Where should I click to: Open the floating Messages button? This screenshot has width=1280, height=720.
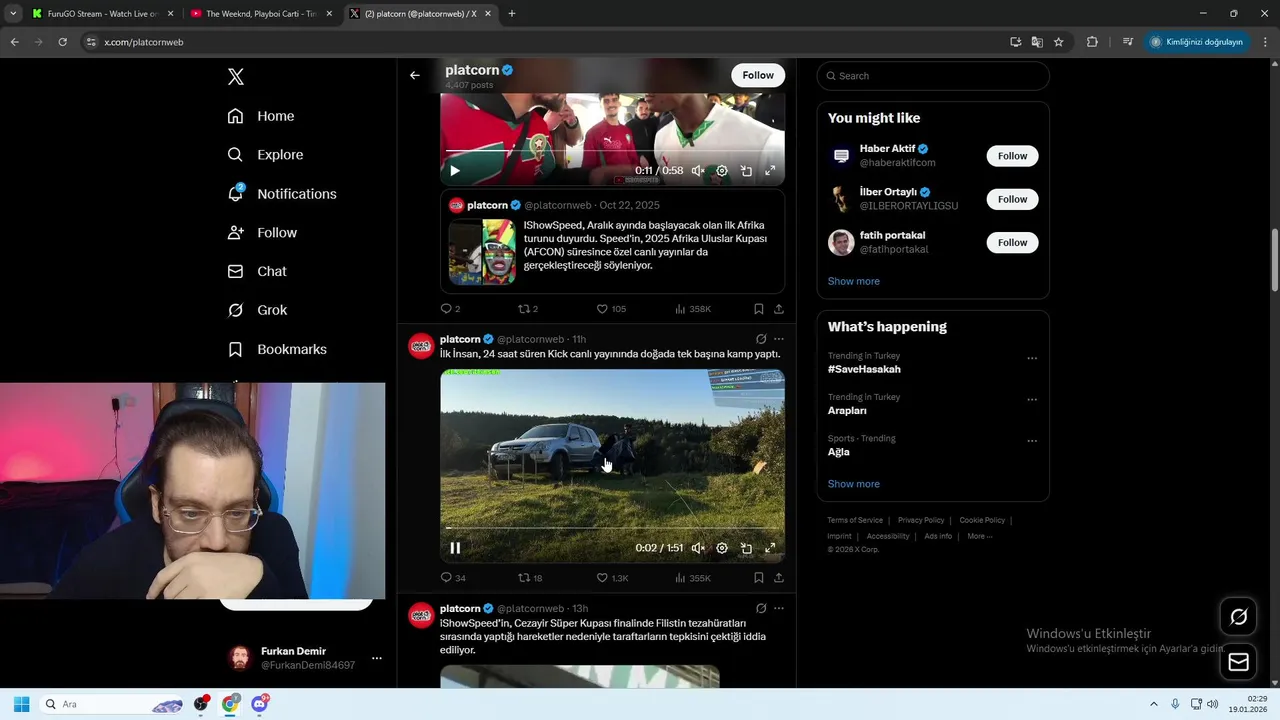point(1238,662)
